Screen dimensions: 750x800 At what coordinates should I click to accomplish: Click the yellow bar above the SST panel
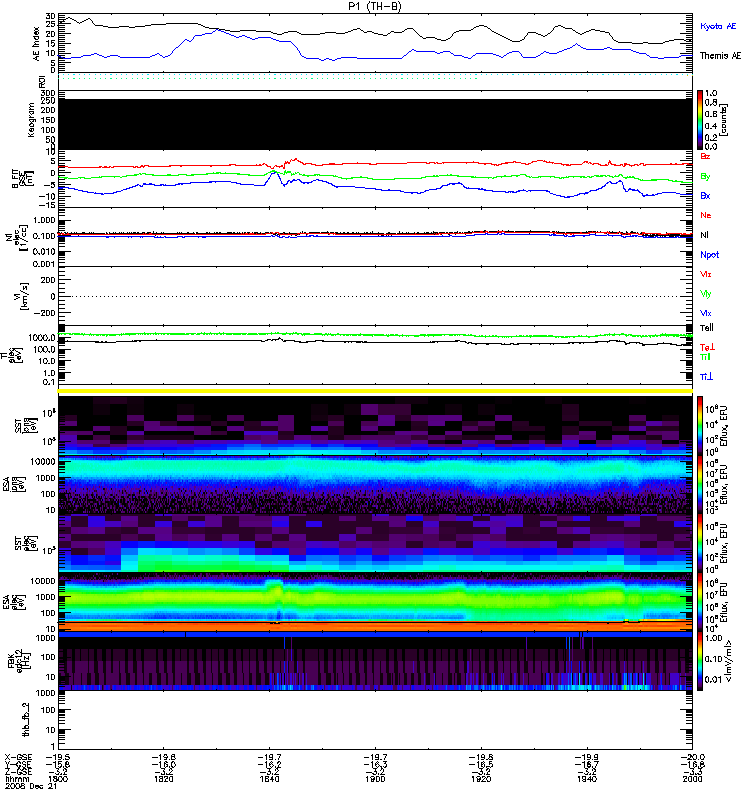(x=375, y=391)
